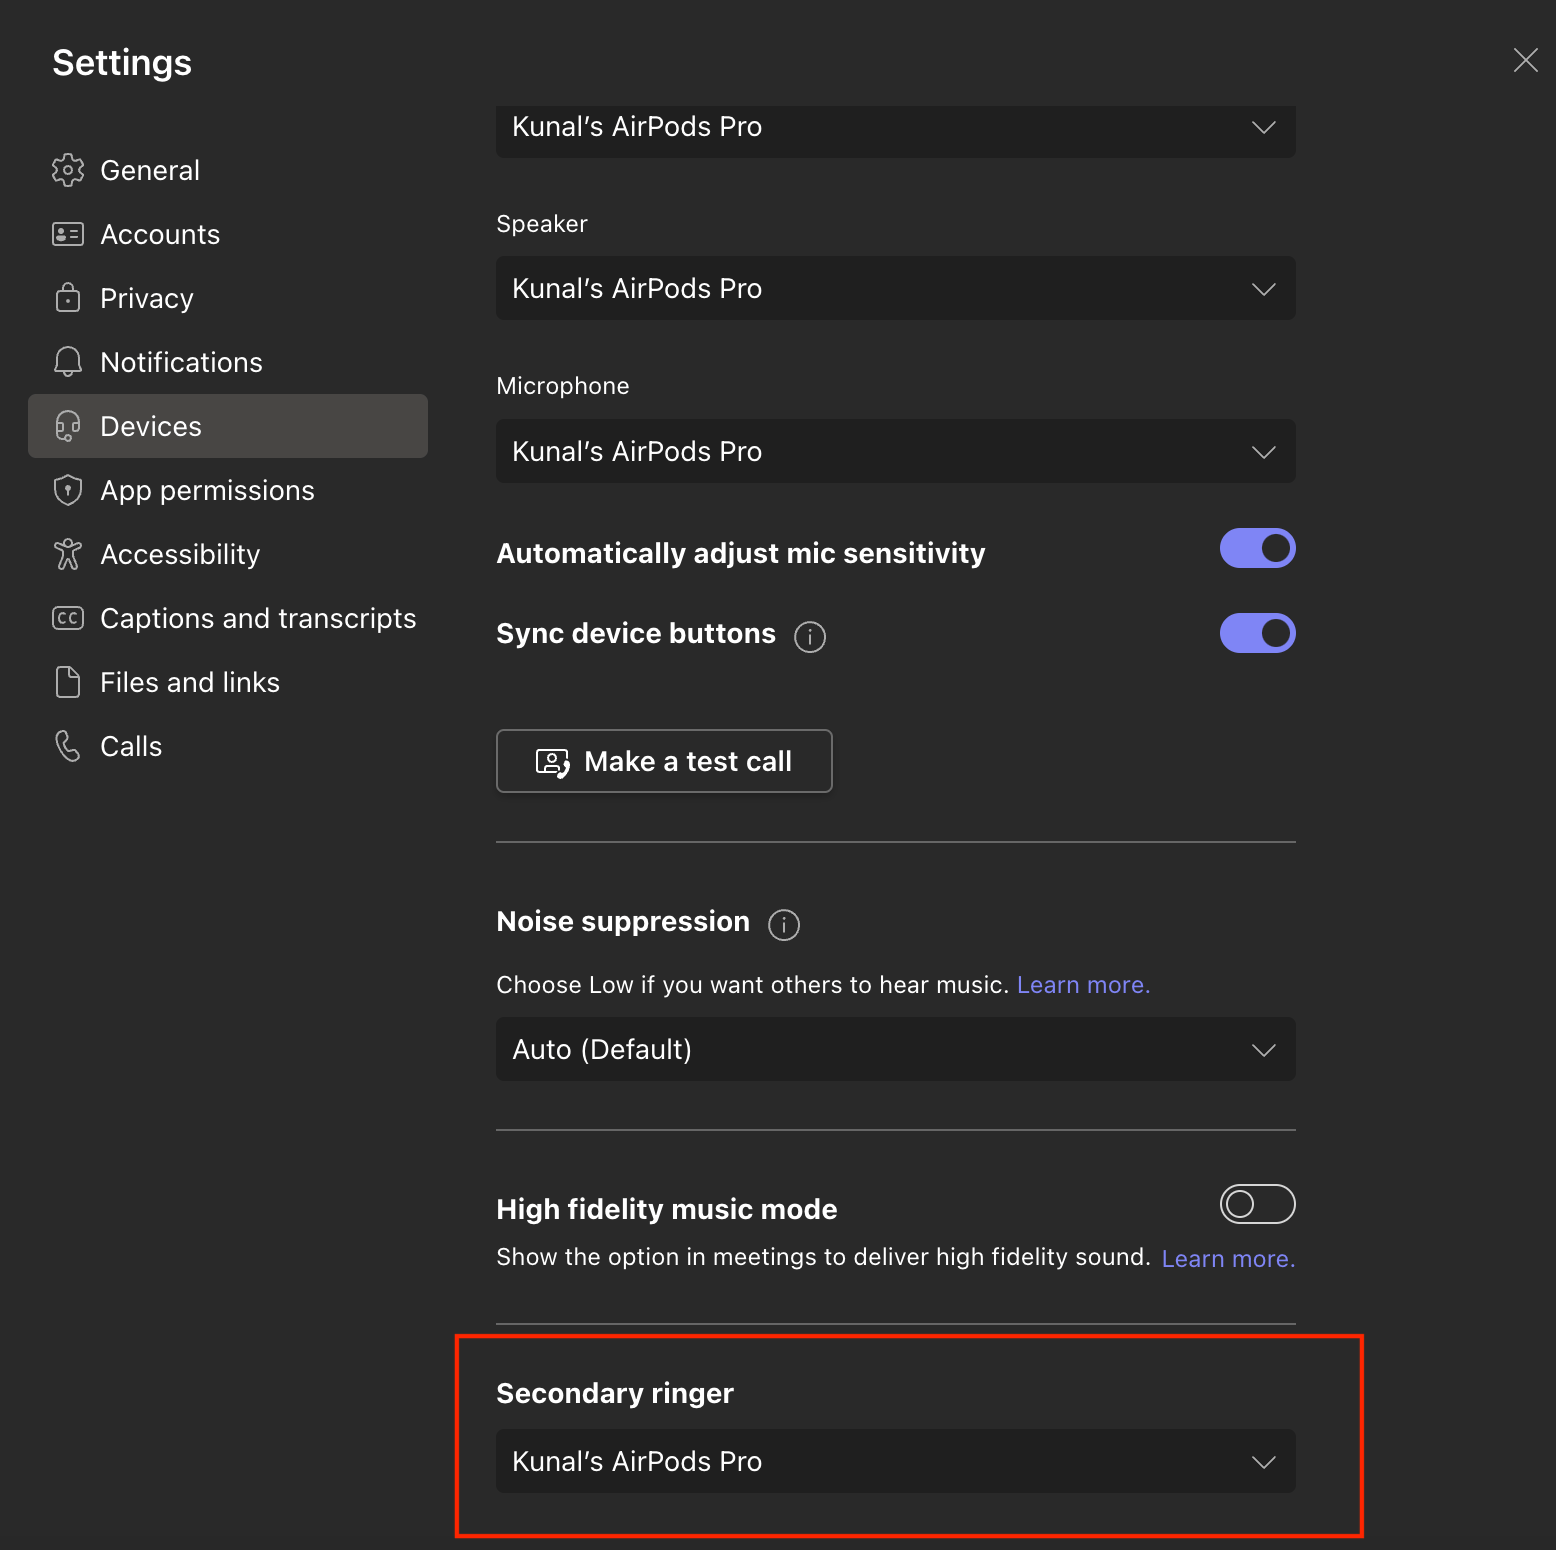
Task: Close the Settings window
Action: (1526, 60)
